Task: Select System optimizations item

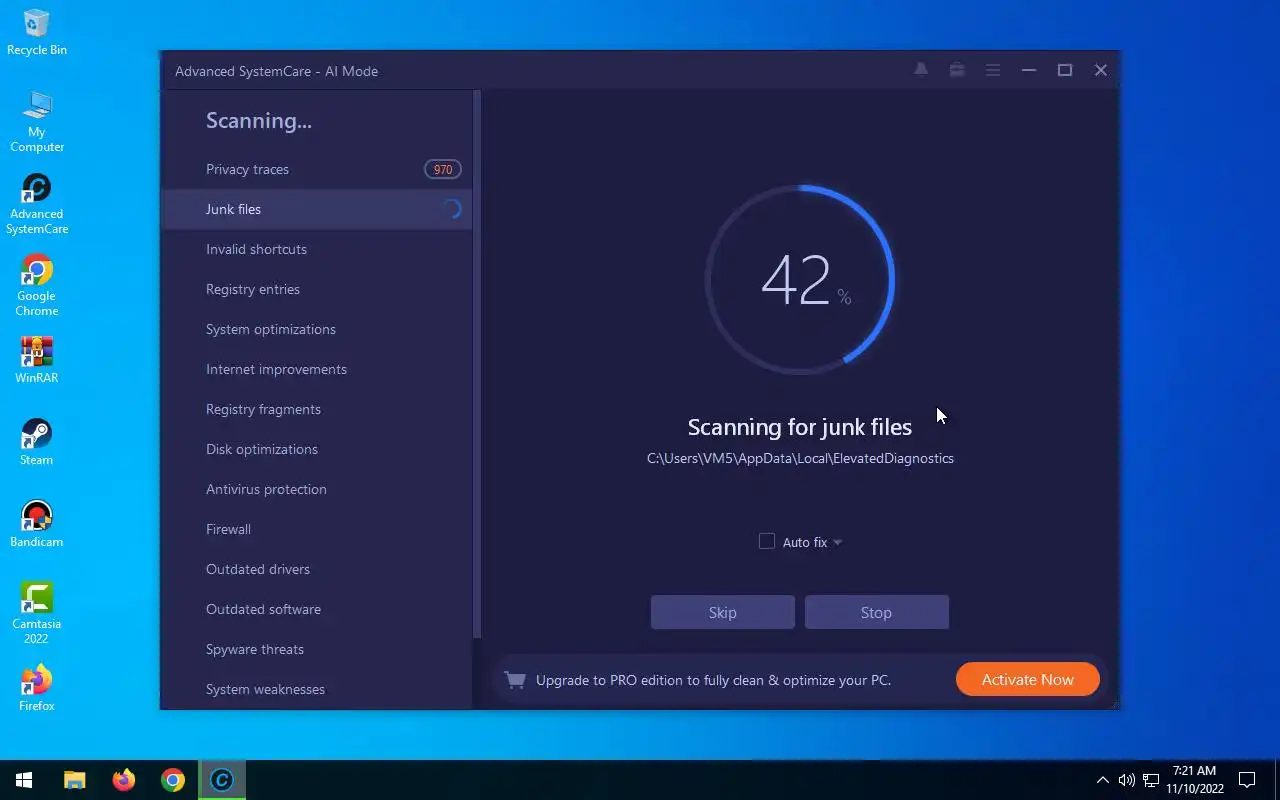Action: click(x=317, y=329)
